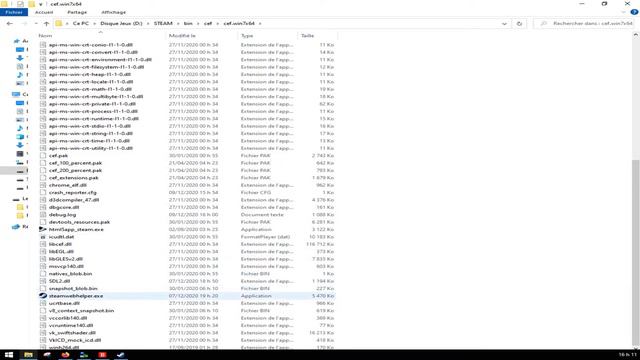Open the Customize Quick Access Toolbar dropdown
The height and width of the screenshot is (360, 640).
point(40,4)
